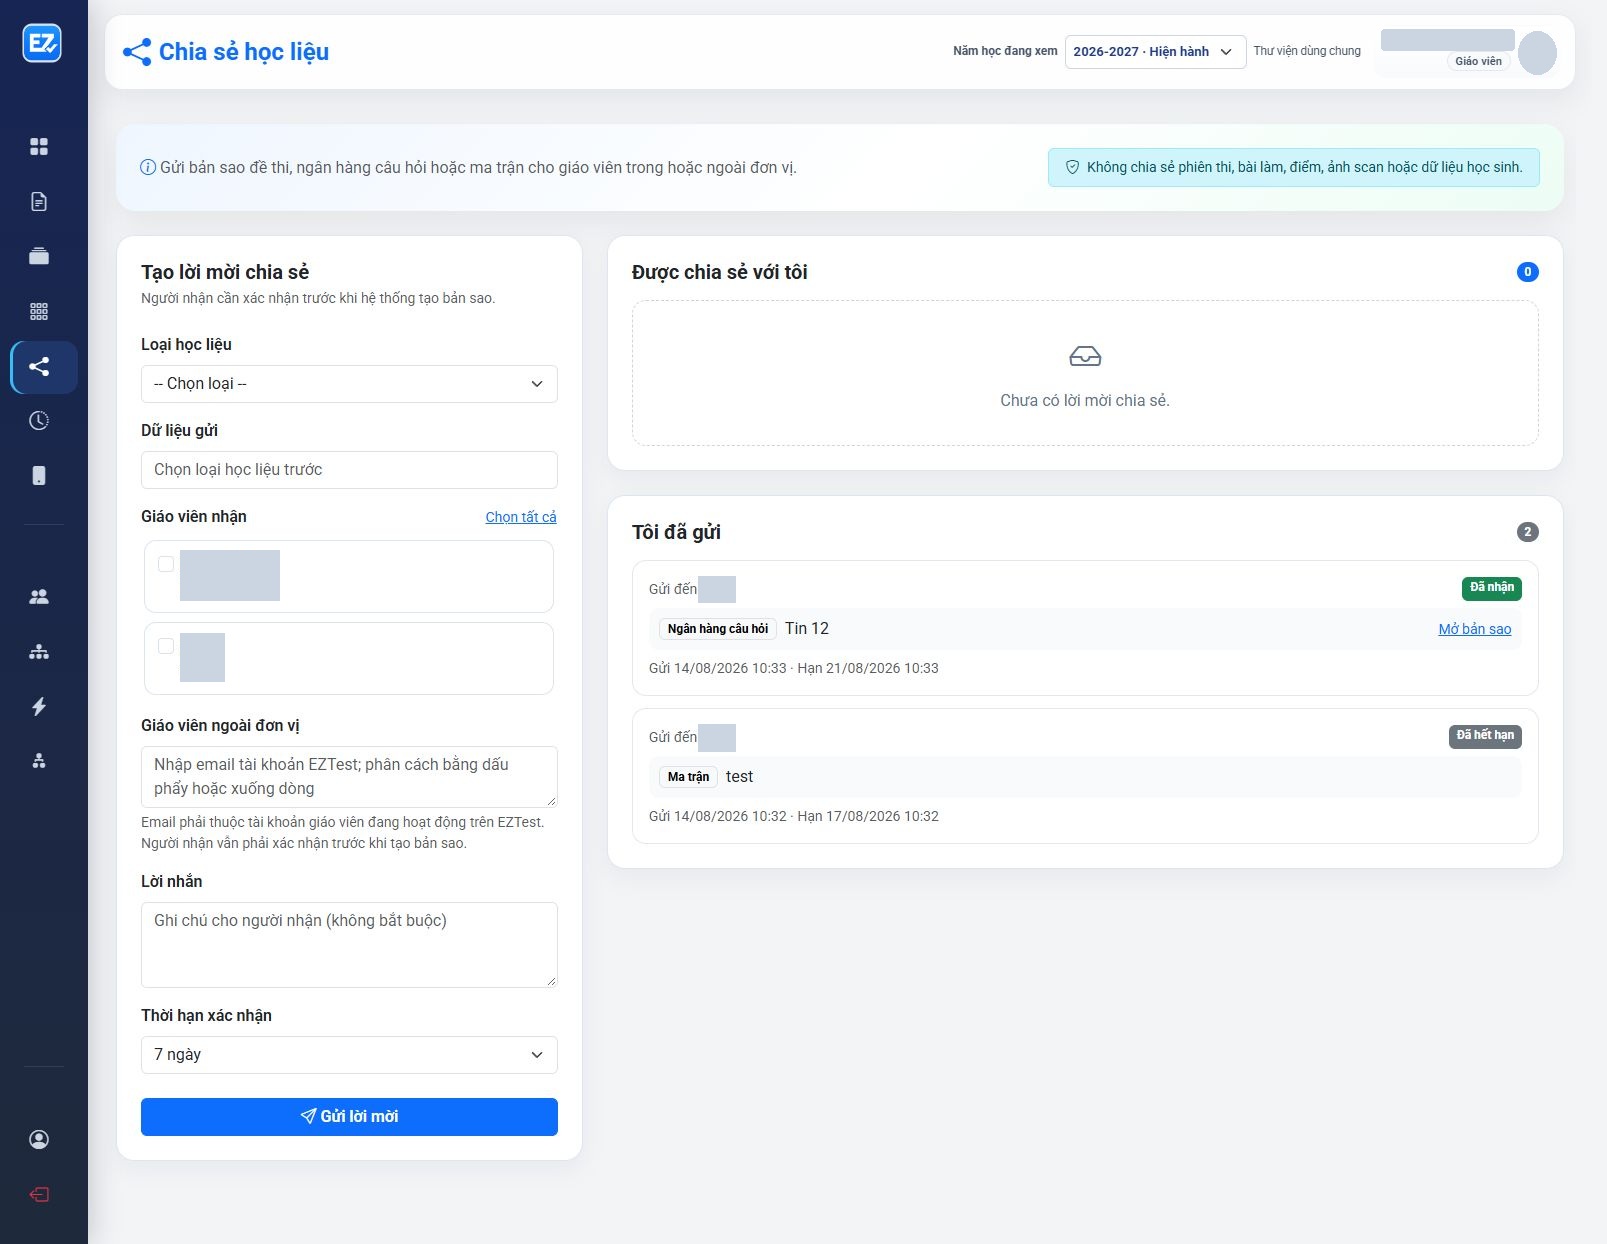Open the school year 2026-2027 dropdown

1155,52
